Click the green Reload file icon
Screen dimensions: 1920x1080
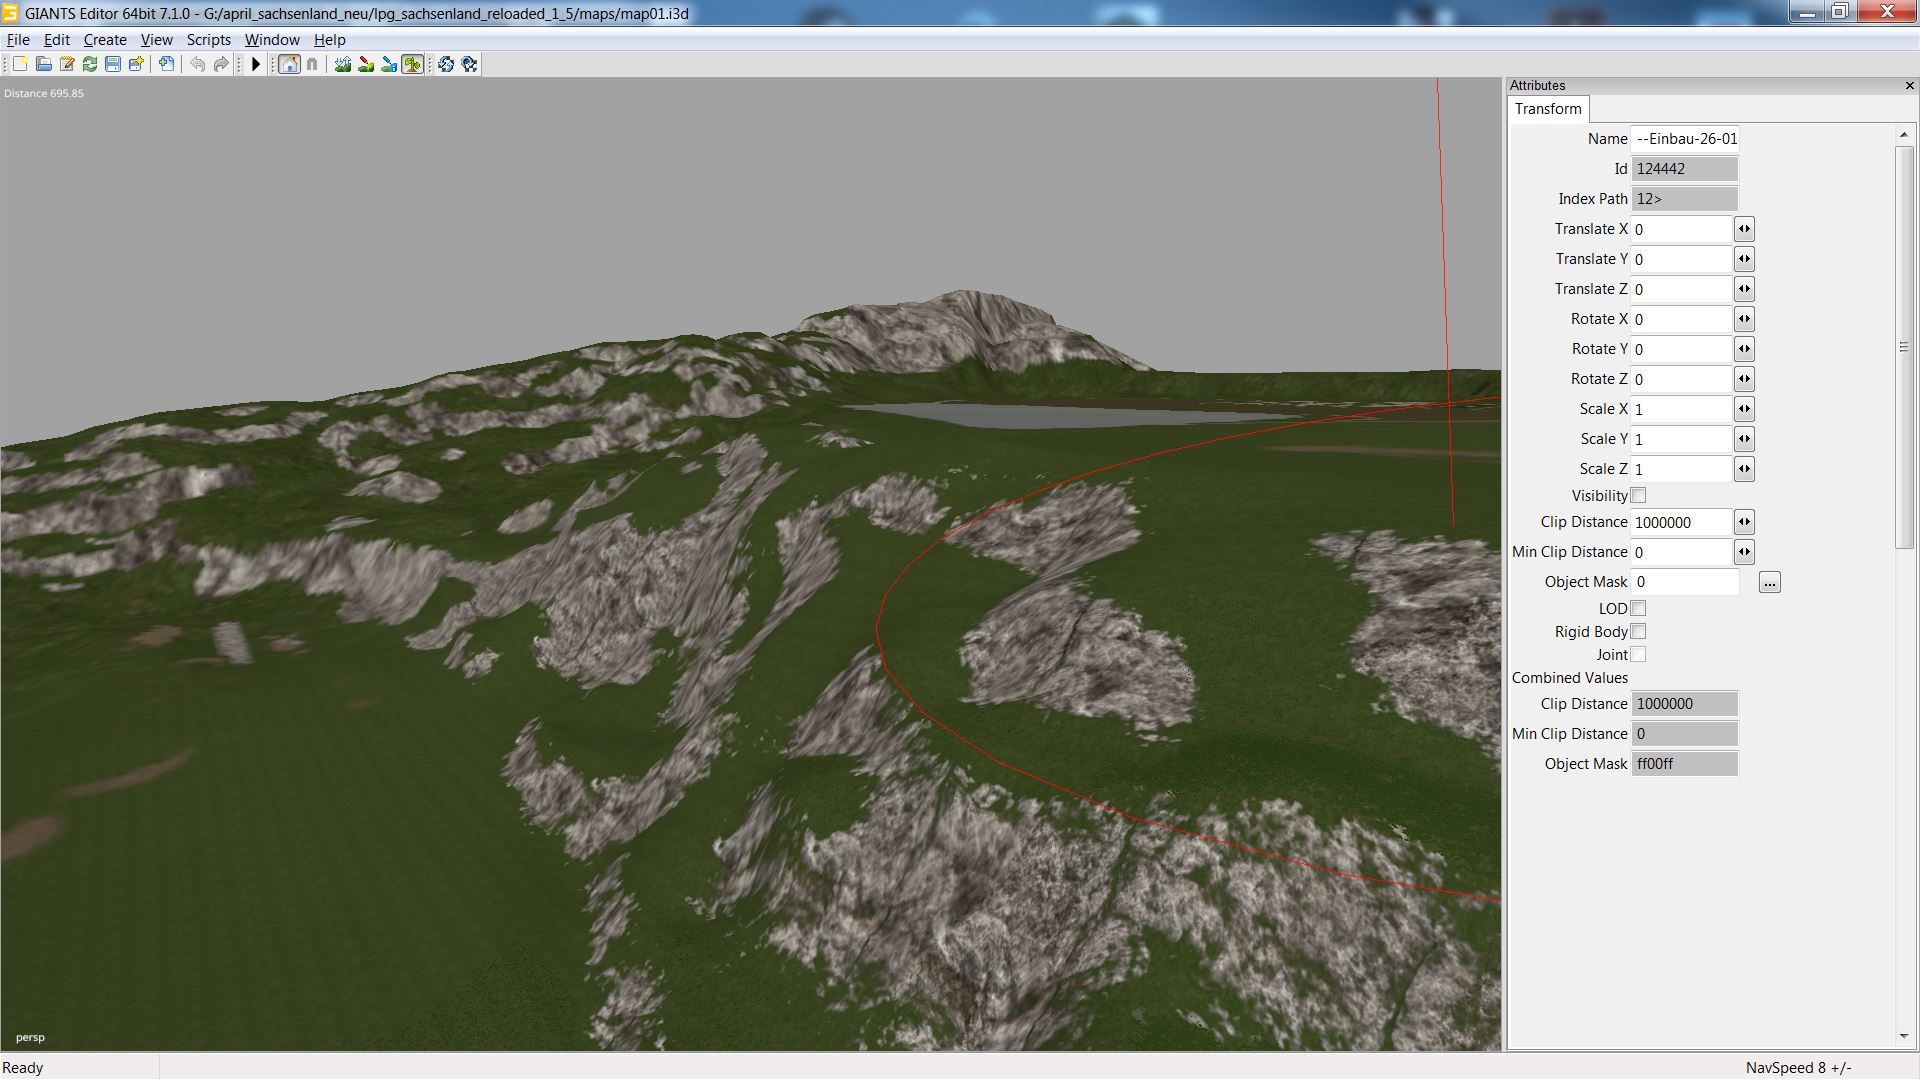90,64
